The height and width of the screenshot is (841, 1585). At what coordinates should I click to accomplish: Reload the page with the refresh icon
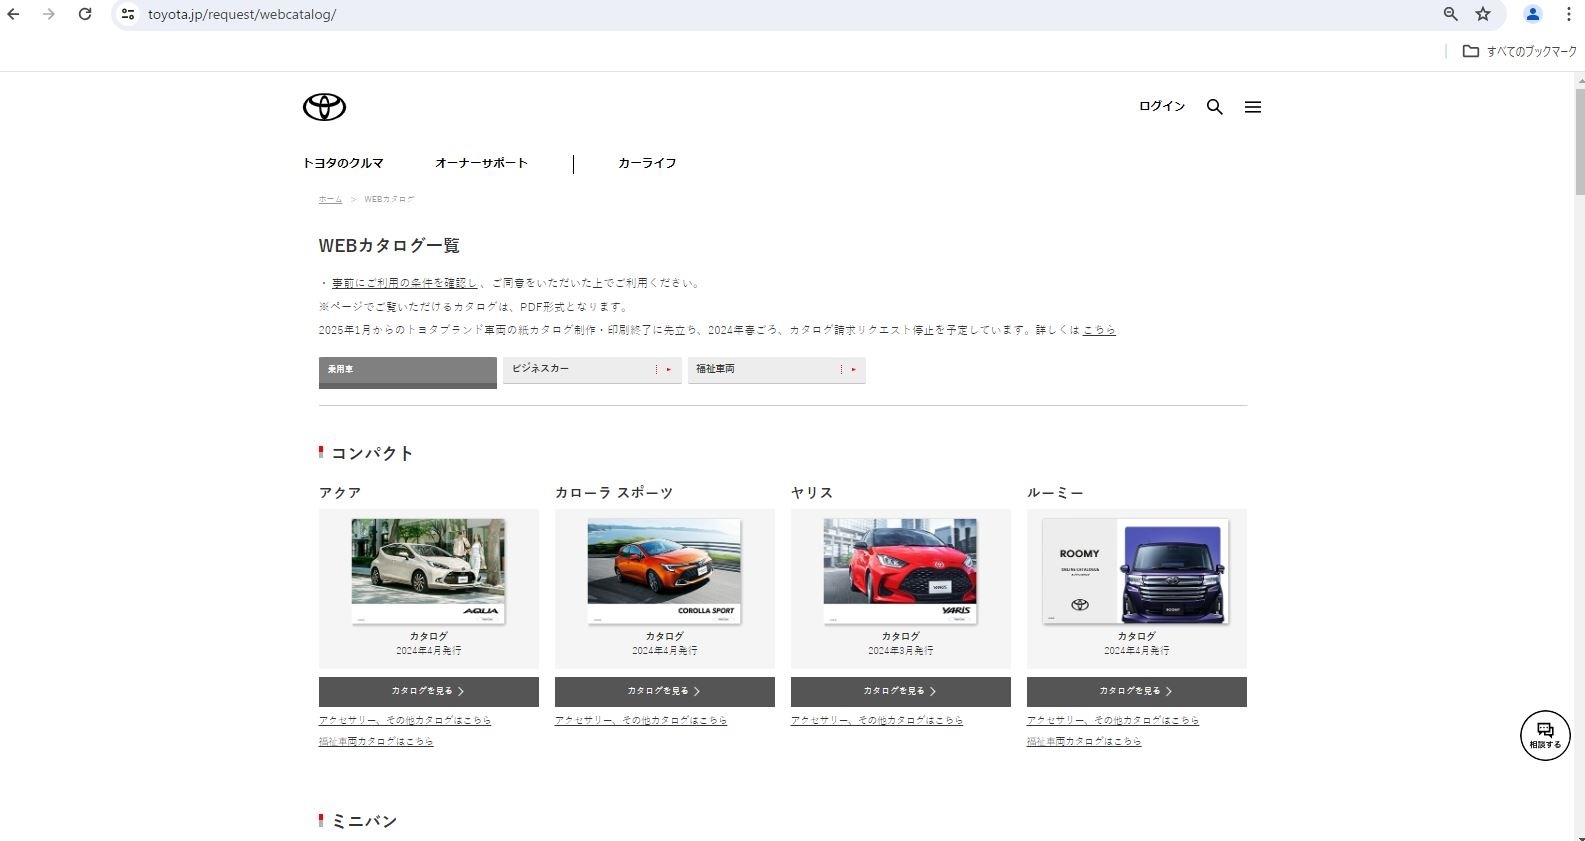(85, 14)
